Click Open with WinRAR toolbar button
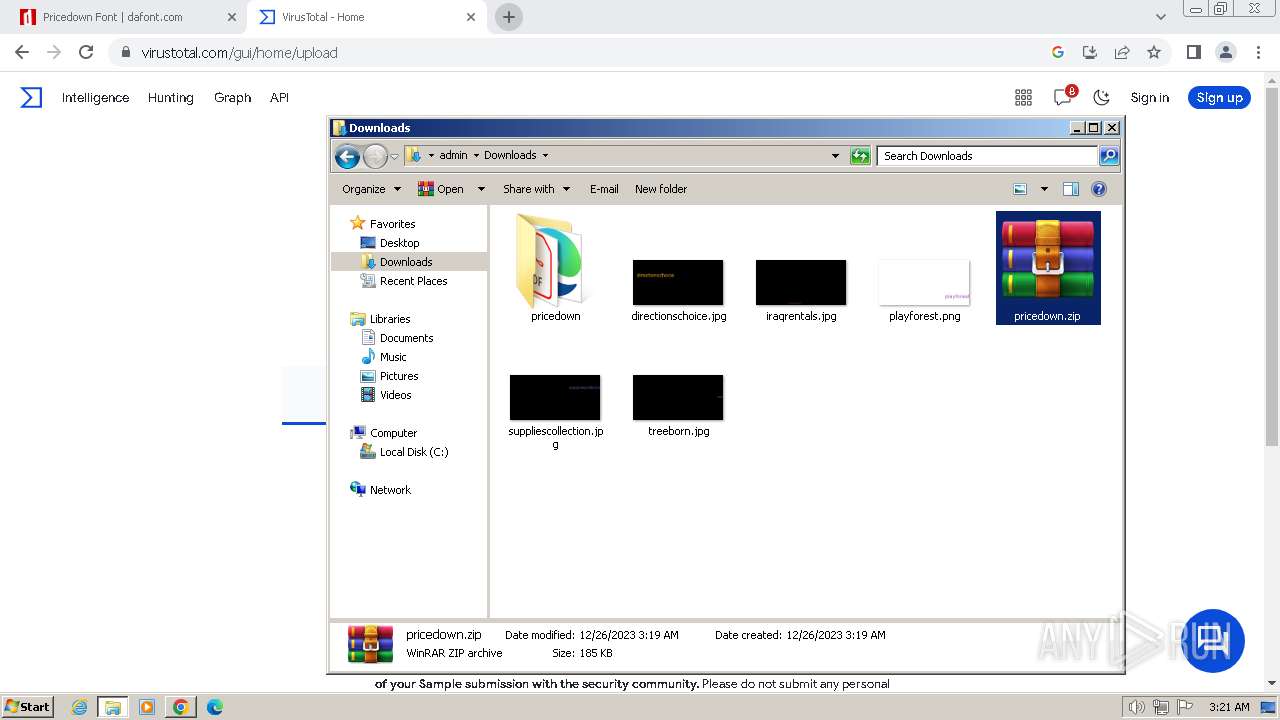The height and width of the screenshot is (720, 1280). click(440, 189)
